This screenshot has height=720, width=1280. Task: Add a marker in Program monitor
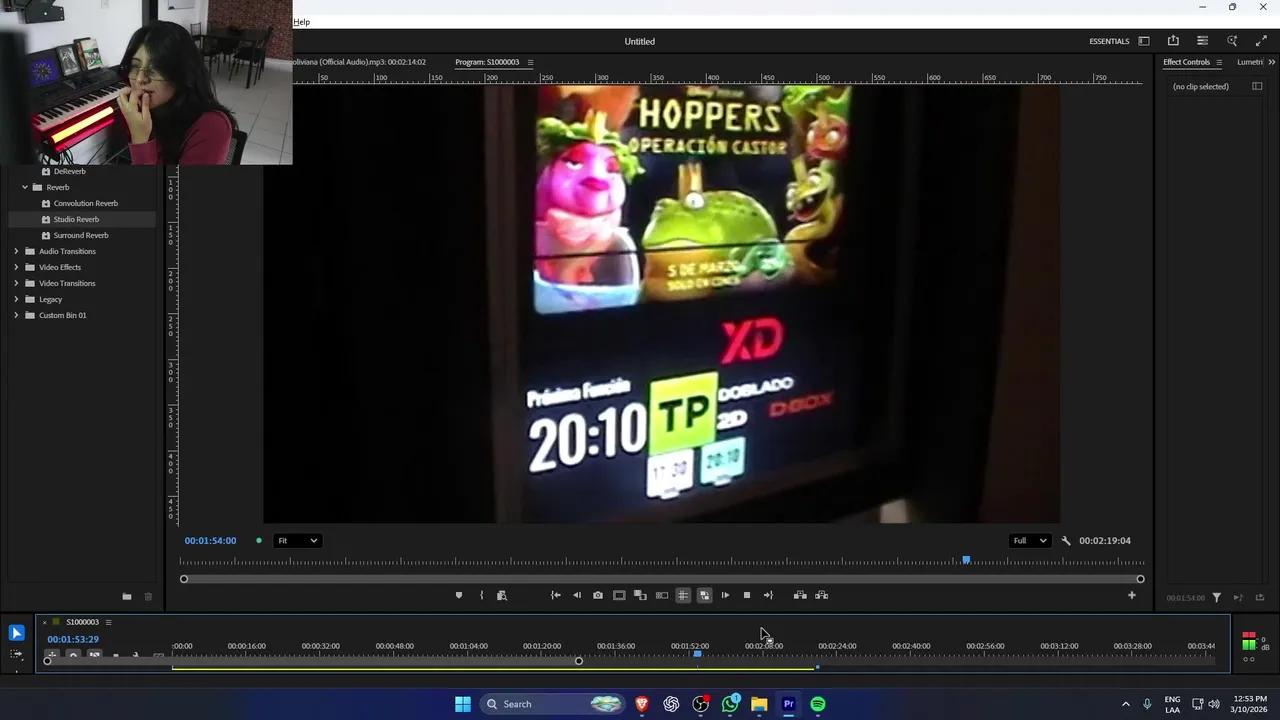pyautogui.click(x=459, y=595)
